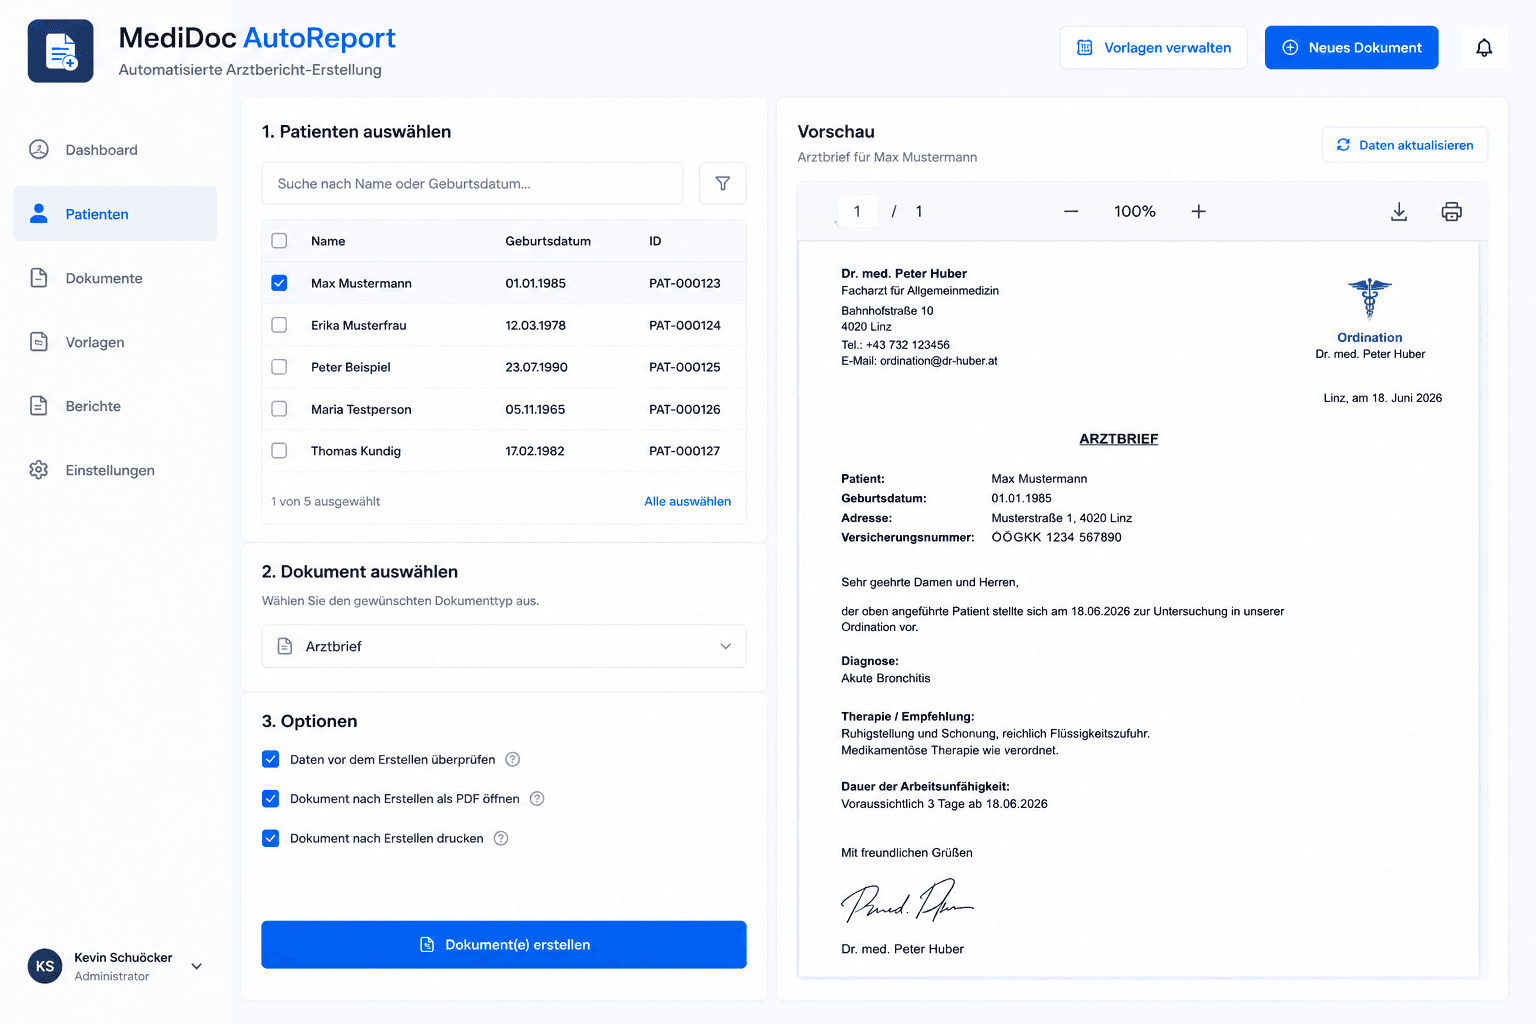Click birthdate 17.02.1982
The height and width of the screenshot is (1024, 1536).
(535, 451)
